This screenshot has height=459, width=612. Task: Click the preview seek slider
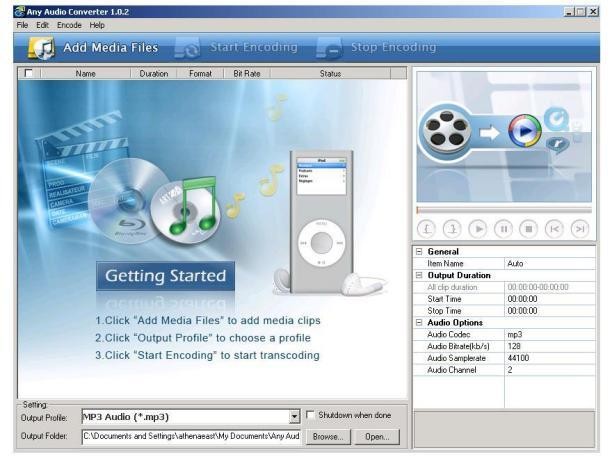(504, 210)
